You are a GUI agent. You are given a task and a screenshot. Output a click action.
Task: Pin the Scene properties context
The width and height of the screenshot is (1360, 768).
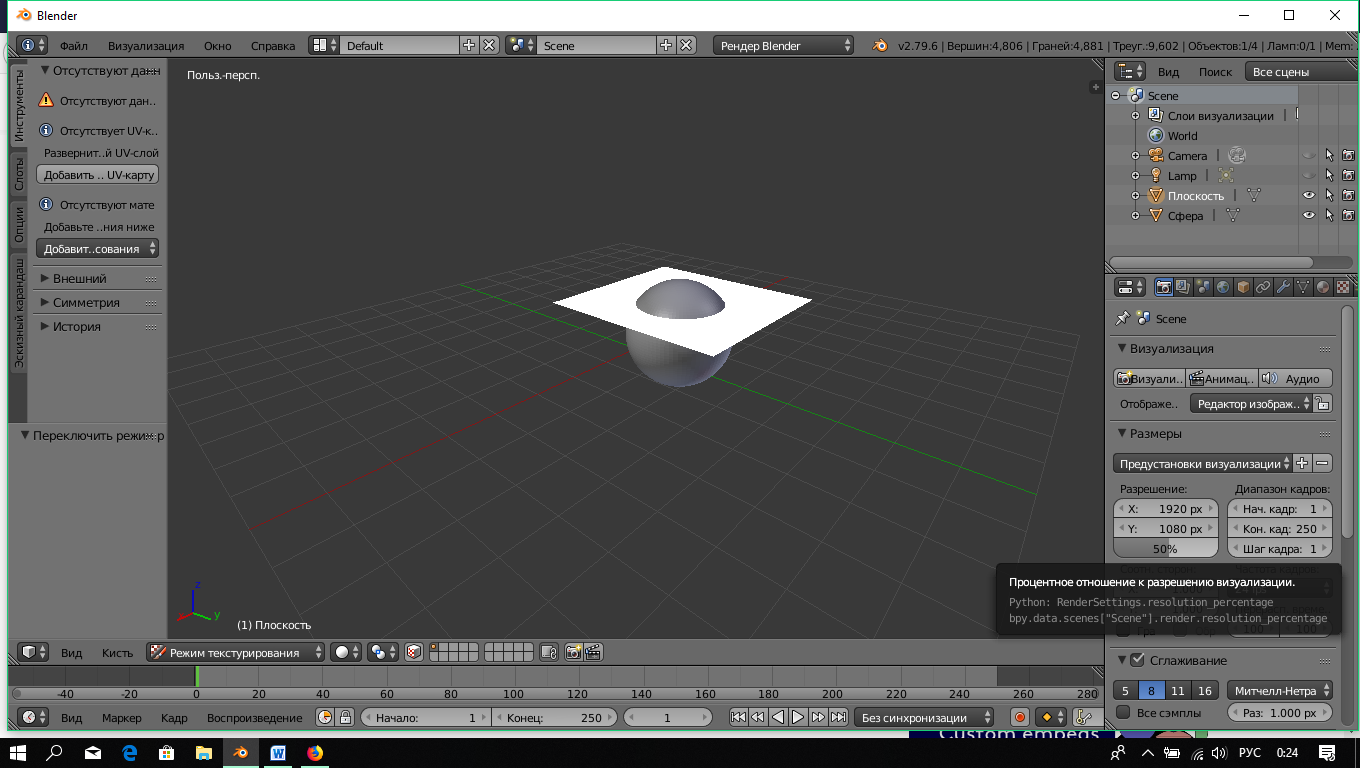pos(1123,318)
